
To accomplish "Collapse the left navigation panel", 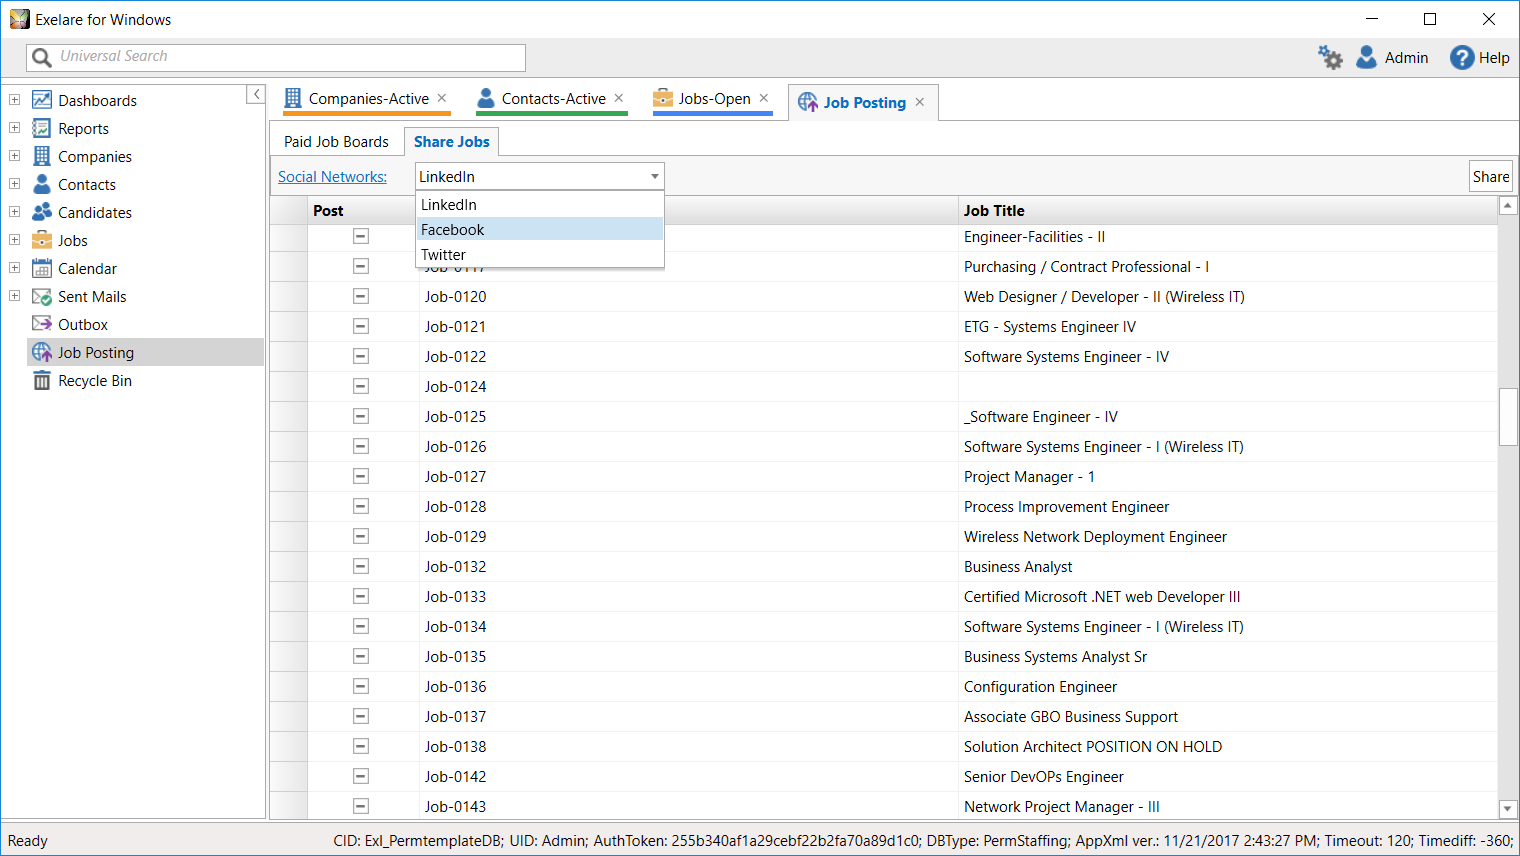I will point(256,94).
